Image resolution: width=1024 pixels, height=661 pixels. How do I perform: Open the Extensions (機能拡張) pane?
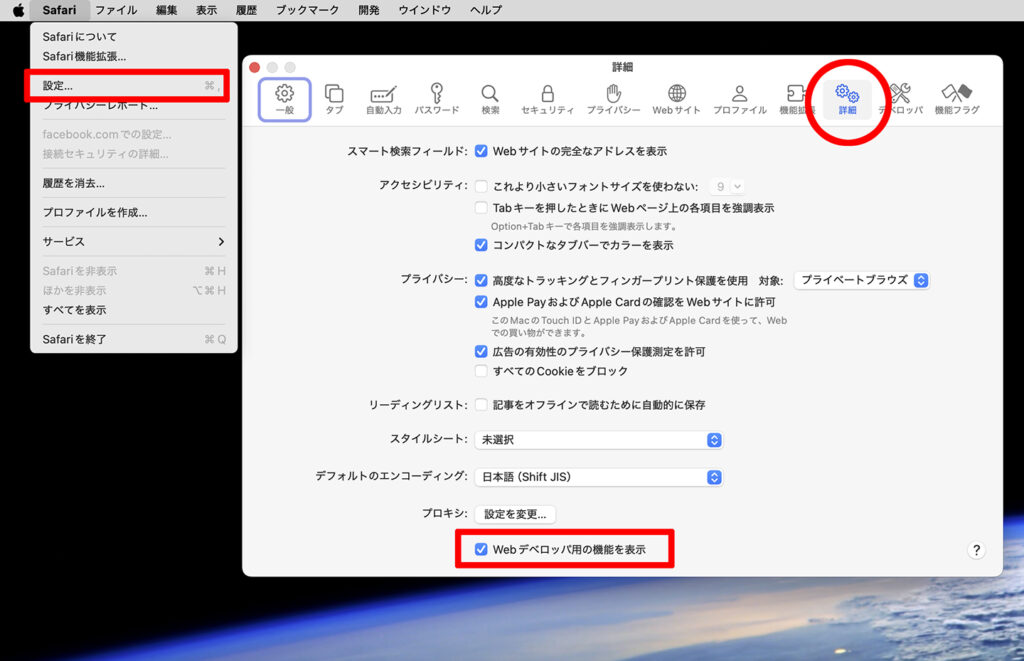coord(796,99)
